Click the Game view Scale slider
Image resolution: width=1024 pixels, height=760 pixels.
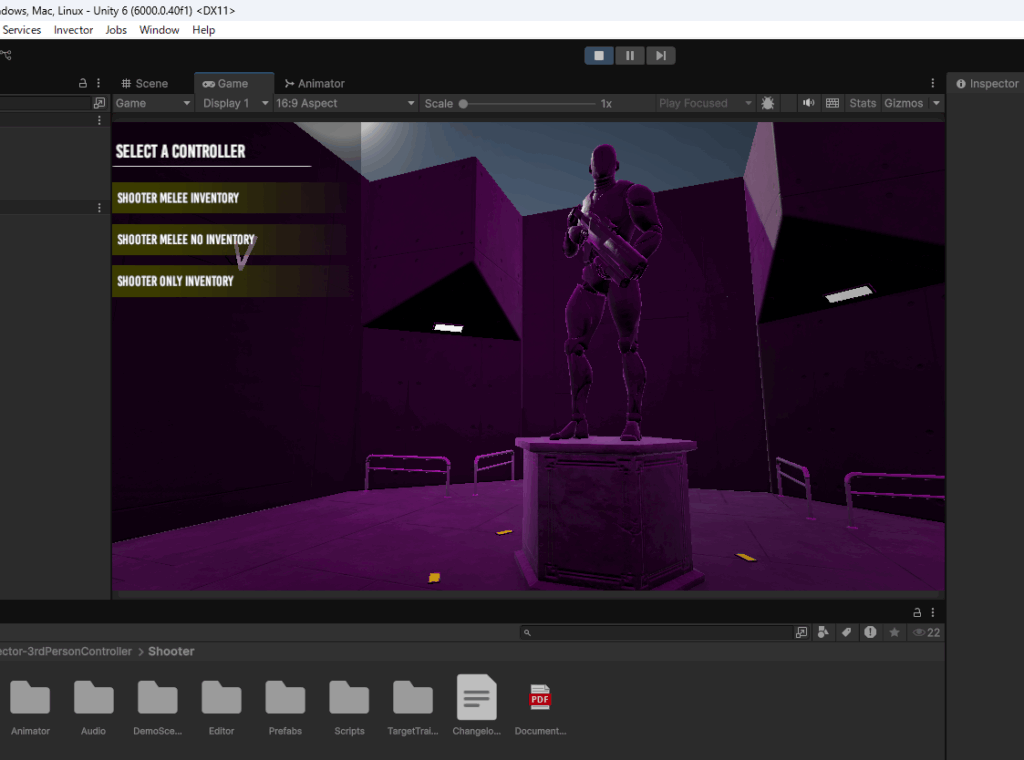530,103
